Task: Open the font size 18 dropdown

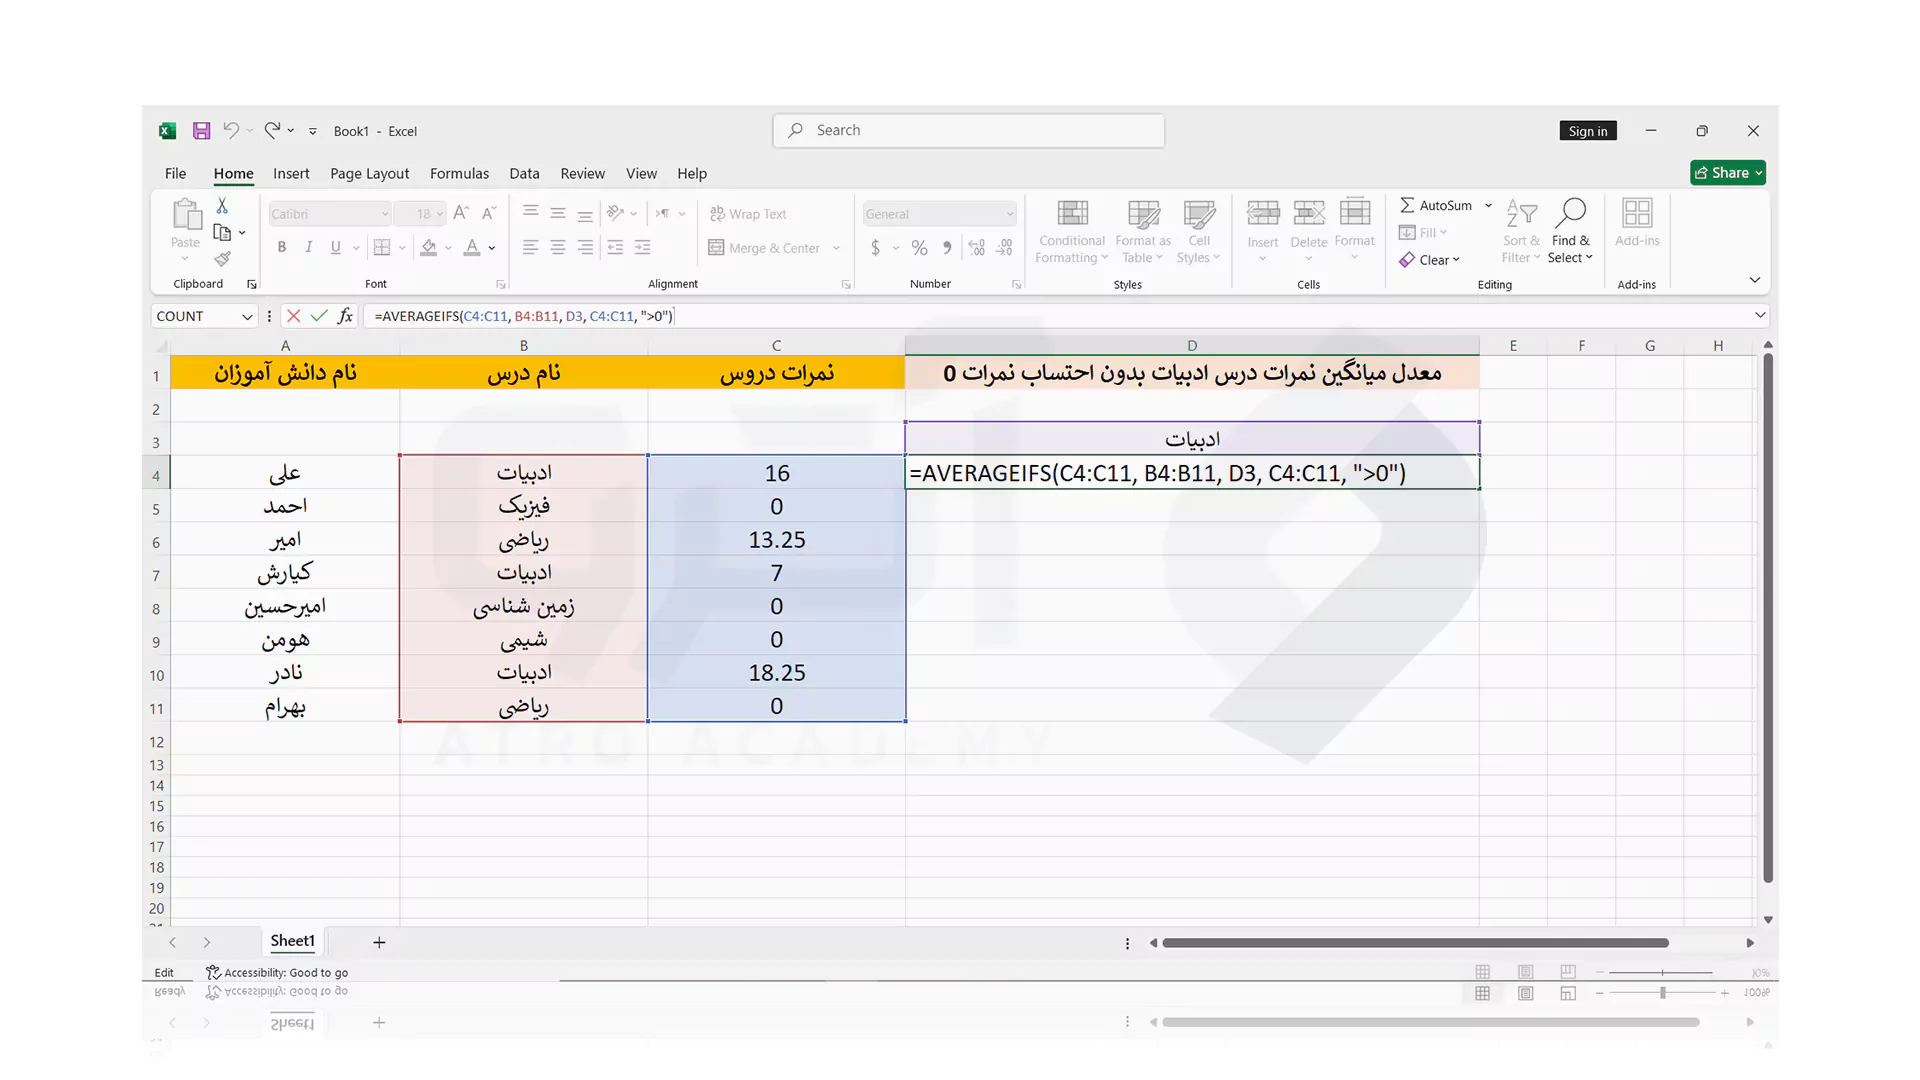Action: coord(440,214)
